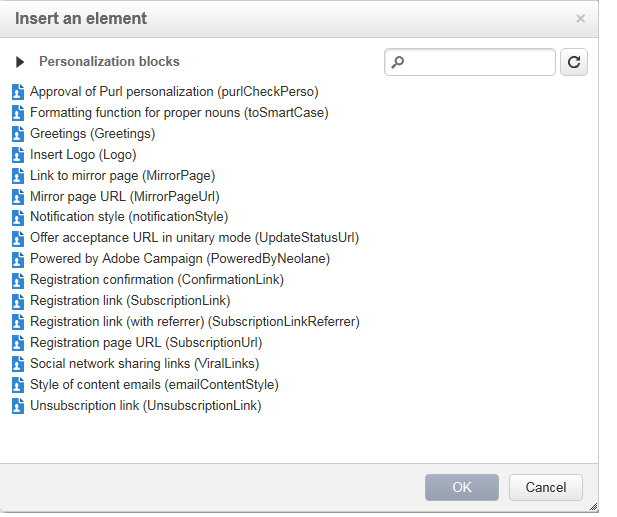The image size is (617, 517).
Task: Choose Mirror page URL block
Action: pos(124,196)
